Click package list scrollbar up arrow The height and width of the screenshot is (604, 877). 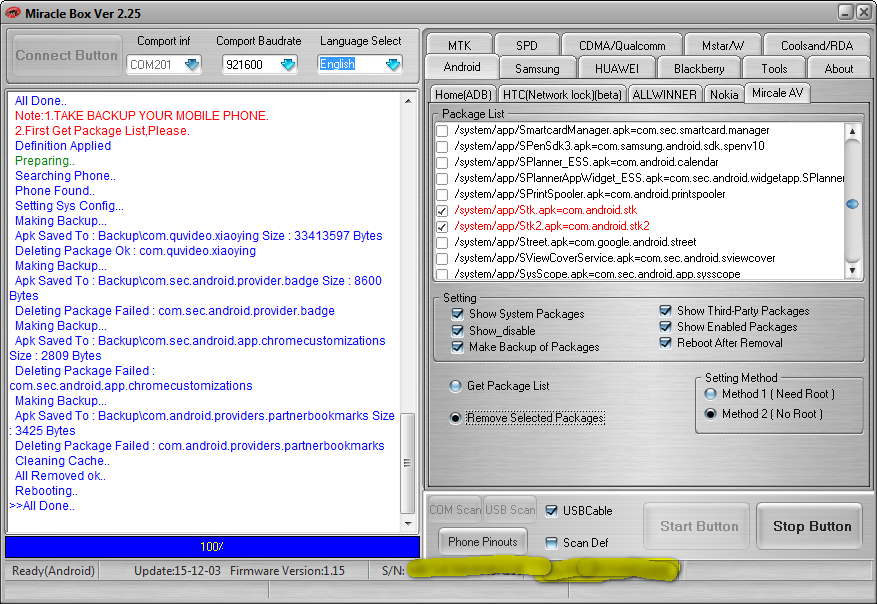point(852,132)
